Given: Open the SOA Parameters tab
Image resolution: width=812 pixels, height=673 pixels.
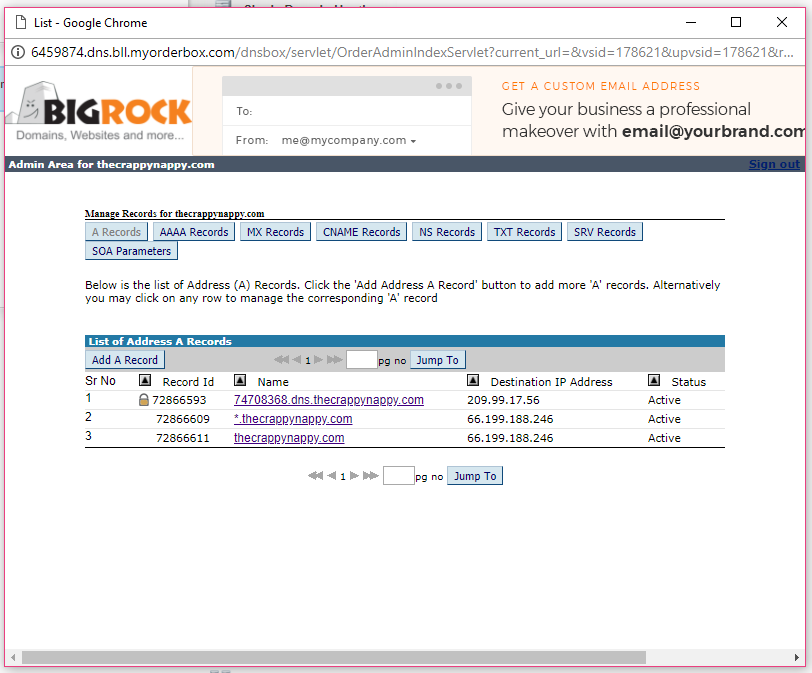Looking at the screenshot, I should (x=131, y=251).
